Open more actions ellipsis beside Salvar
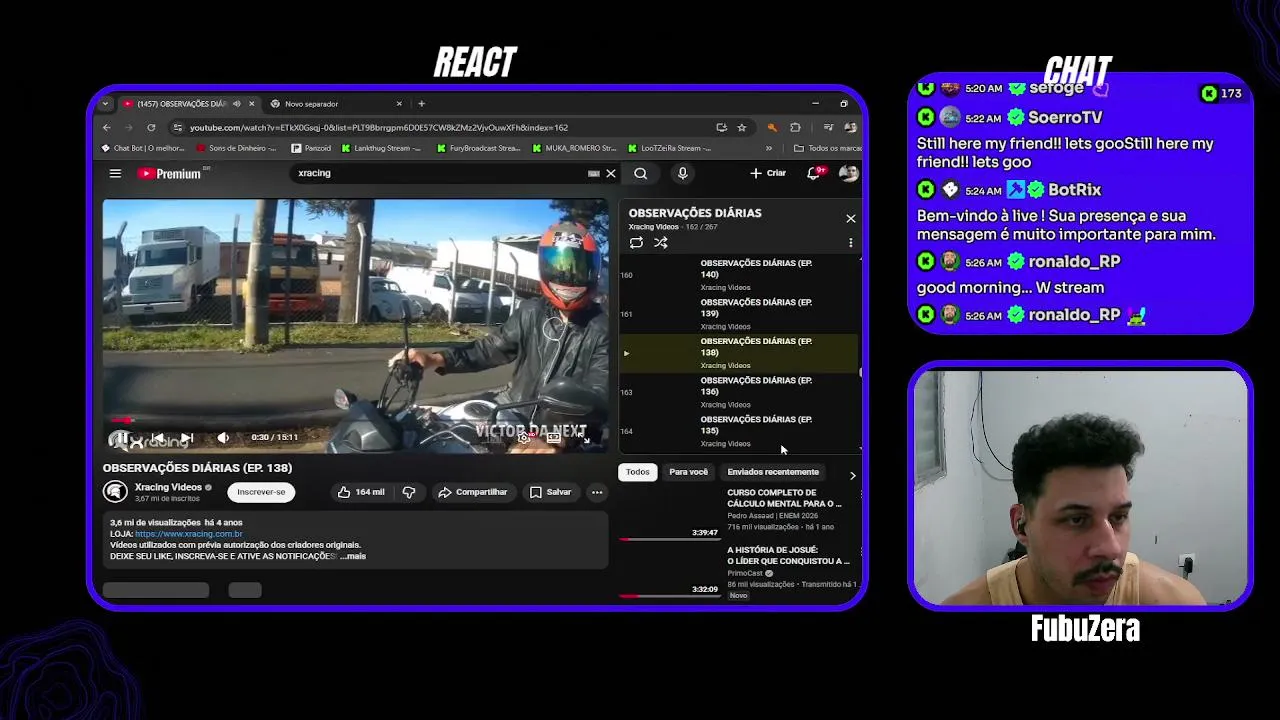1280x720 pixels. click(x=597, y=492)
